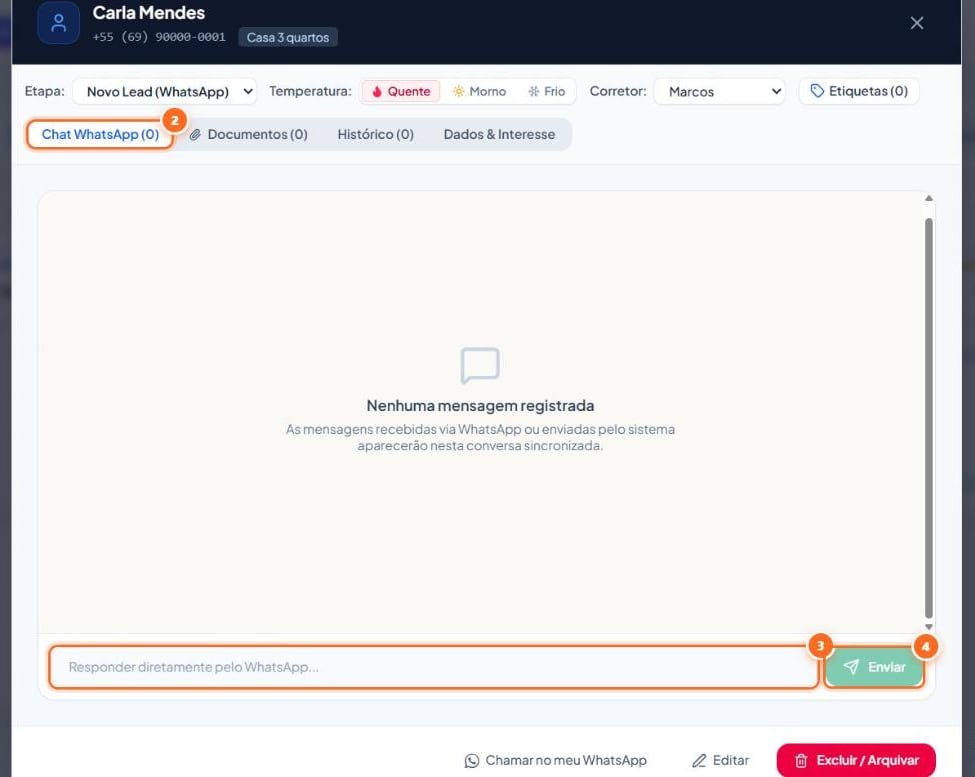Click the Excluir / Arquivar button
975x777 pixels.
856,760
